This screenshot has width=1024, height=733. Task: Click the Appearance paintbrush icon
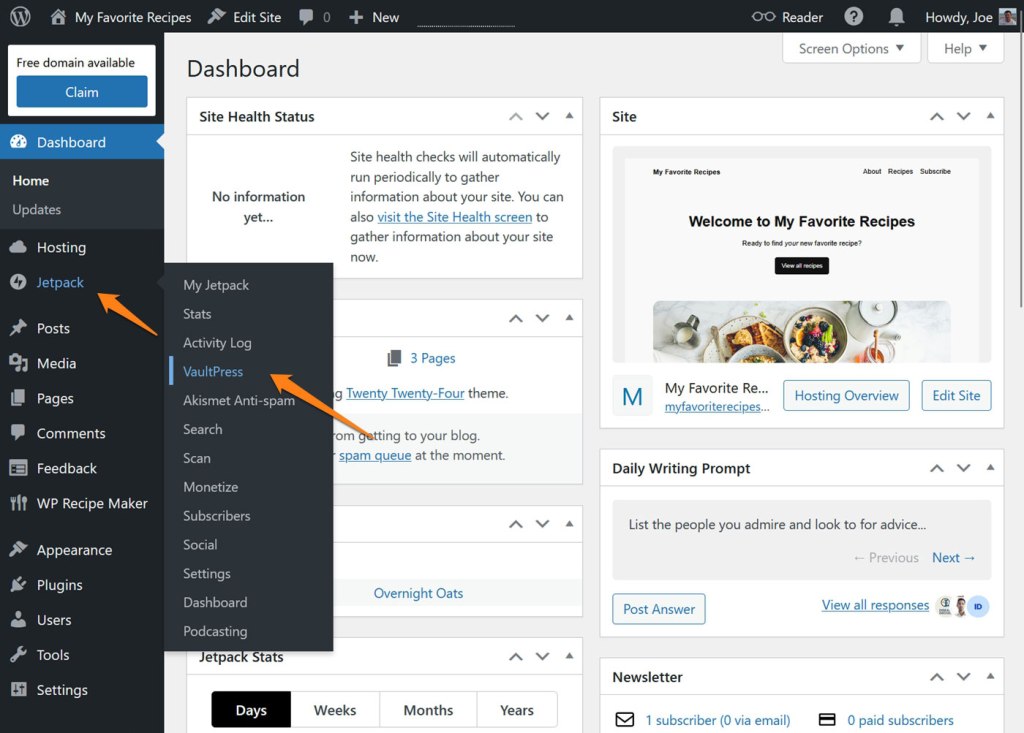pos(18,549)
